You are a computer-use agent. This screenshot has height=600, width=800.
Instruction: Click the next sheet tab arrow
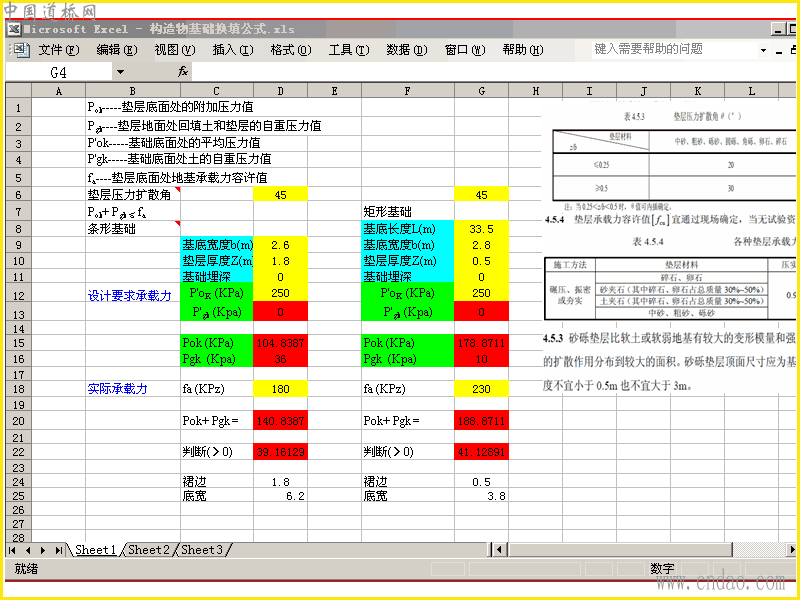(43, 550)
